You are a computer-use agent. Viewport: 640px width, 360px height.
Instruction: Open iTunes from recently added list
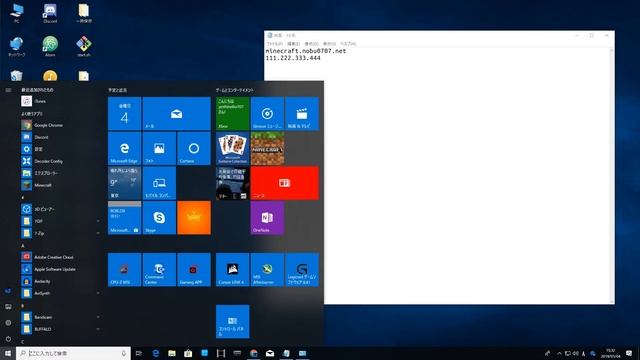[x=60, y=101]
